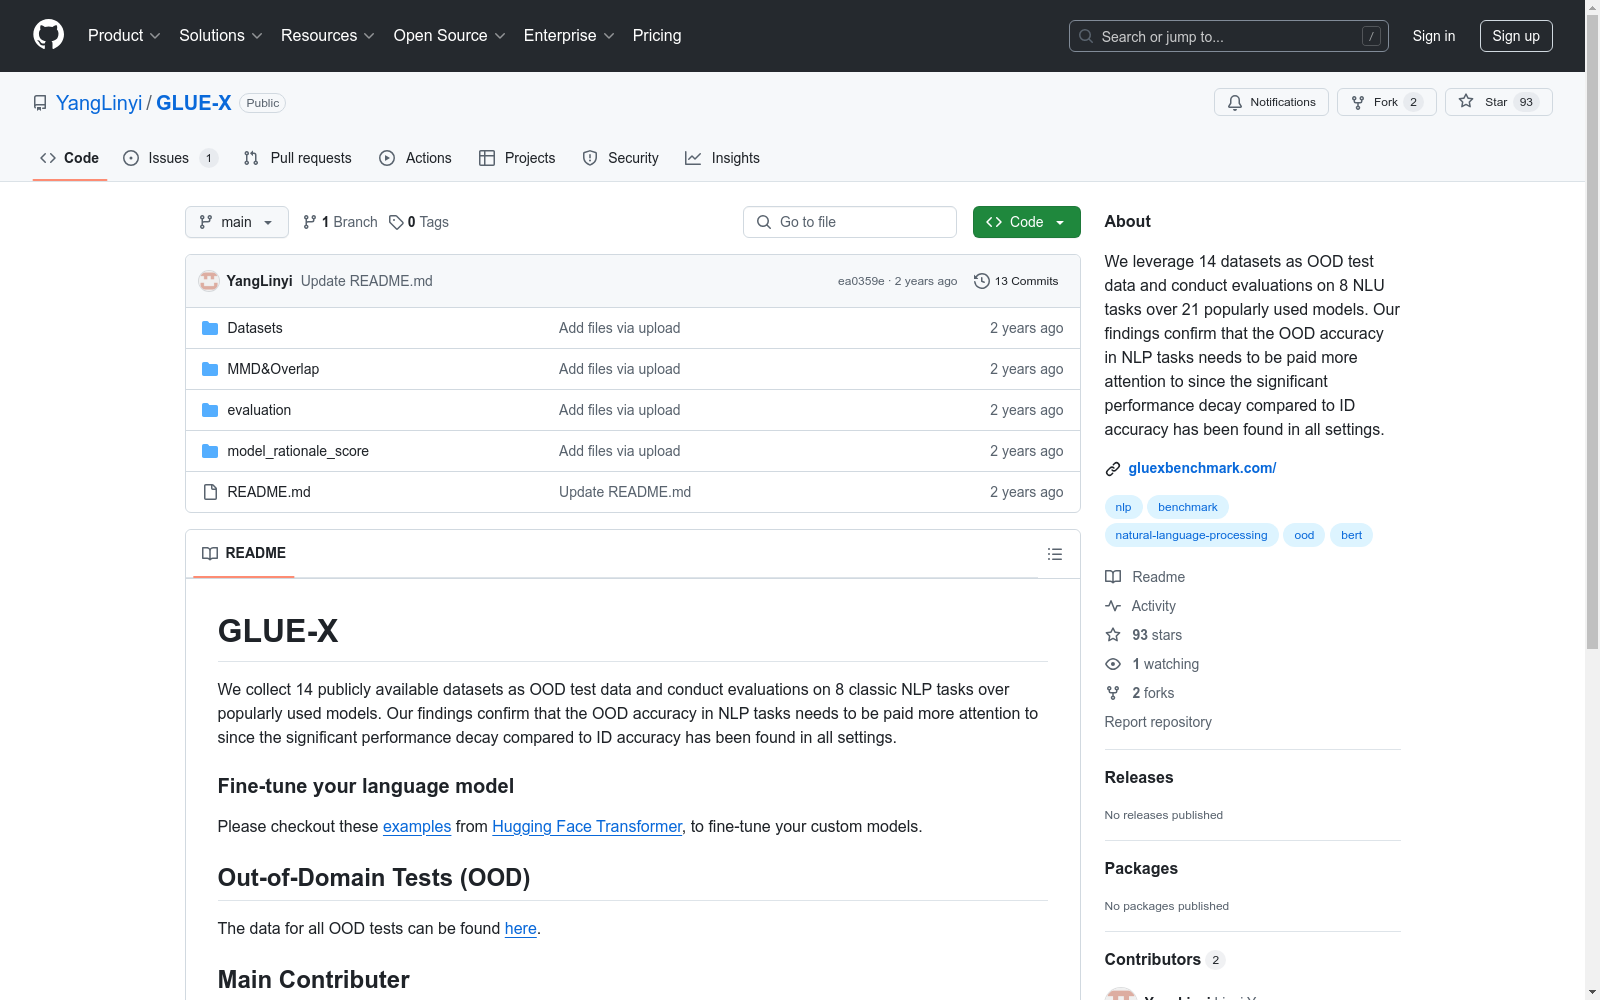This screenshot has height=1000, width=1600.
Task: Click the bert topic tag
Action: pos(1351,535)
